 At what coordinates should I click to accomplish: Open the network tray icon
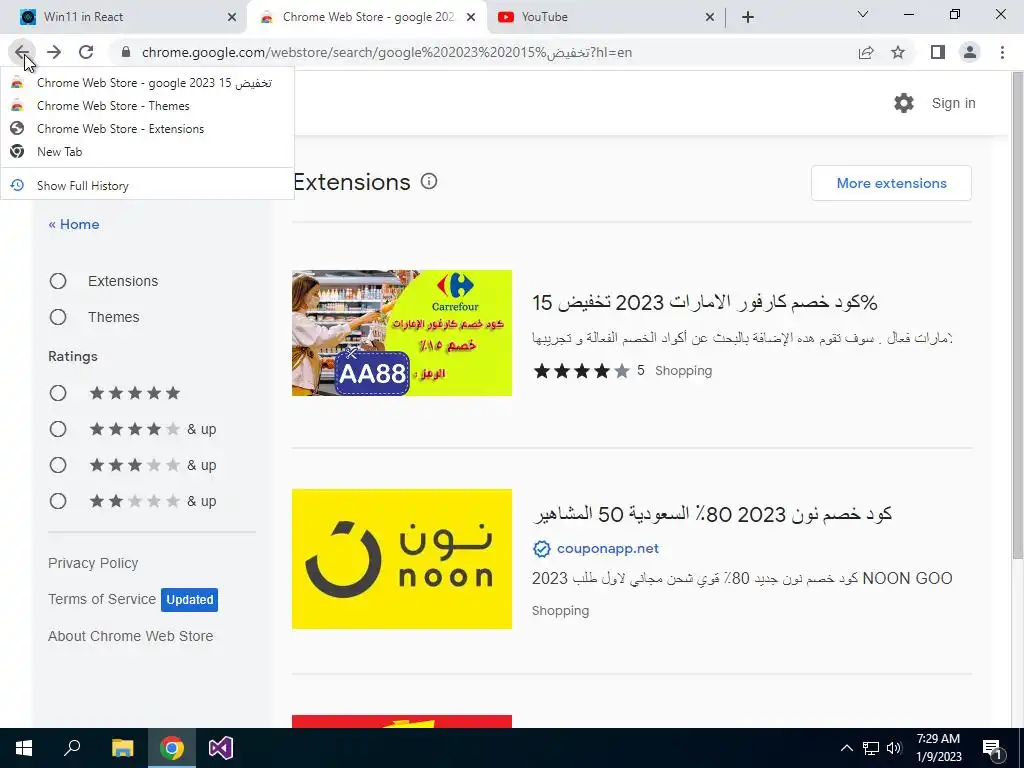[871, 748]
